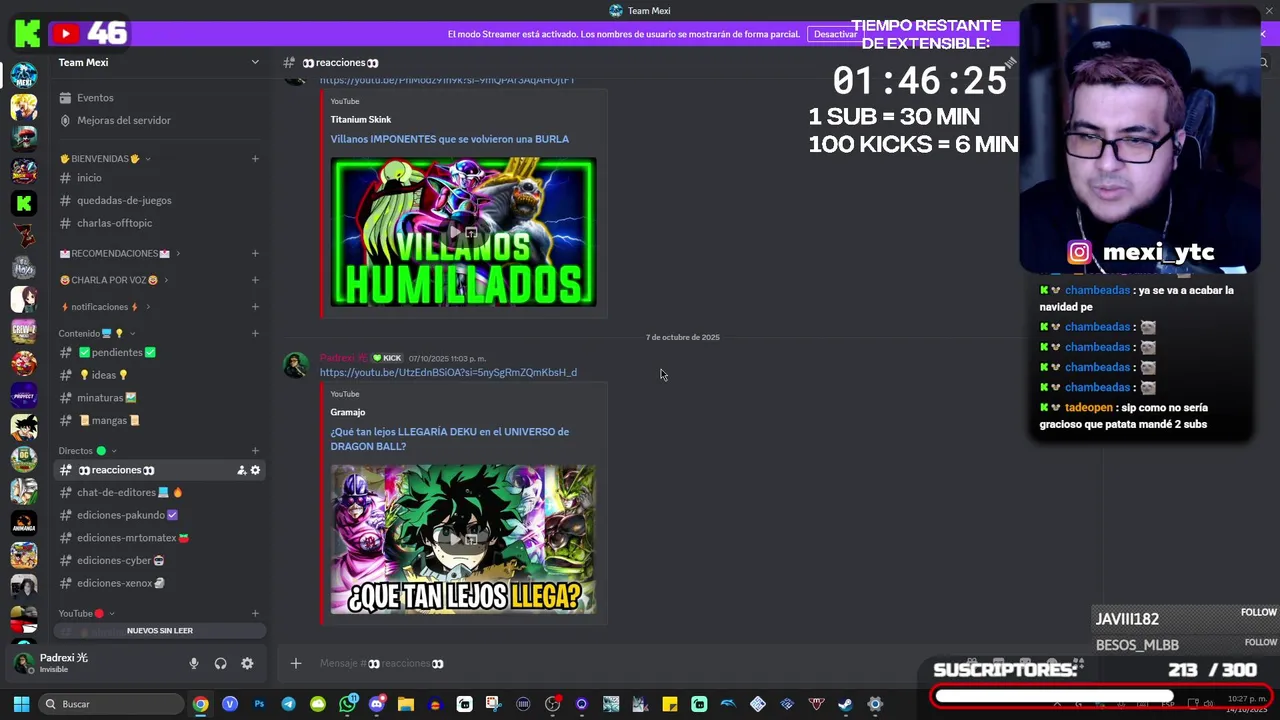
Task: Open the pendientes channel
Action: tap(159, 352)
